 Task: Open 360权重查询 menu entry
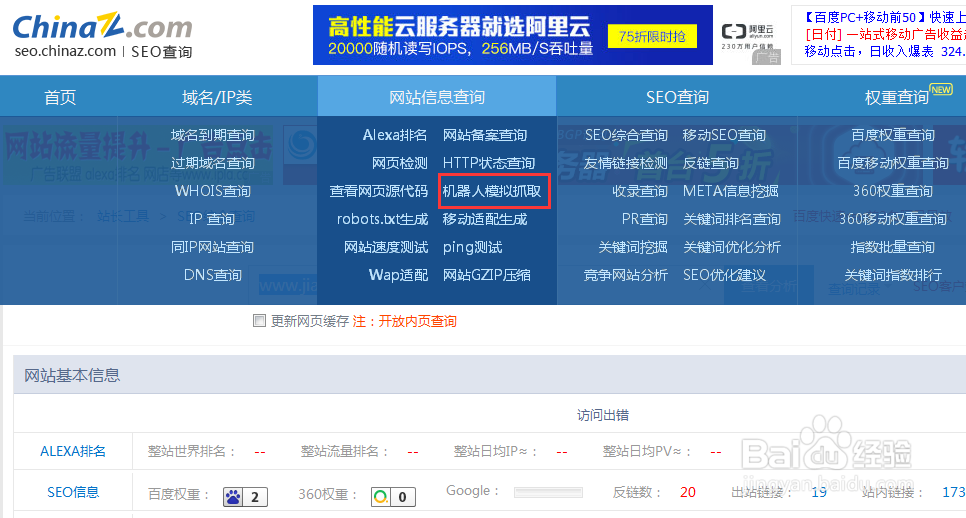(x=893, y=191)
